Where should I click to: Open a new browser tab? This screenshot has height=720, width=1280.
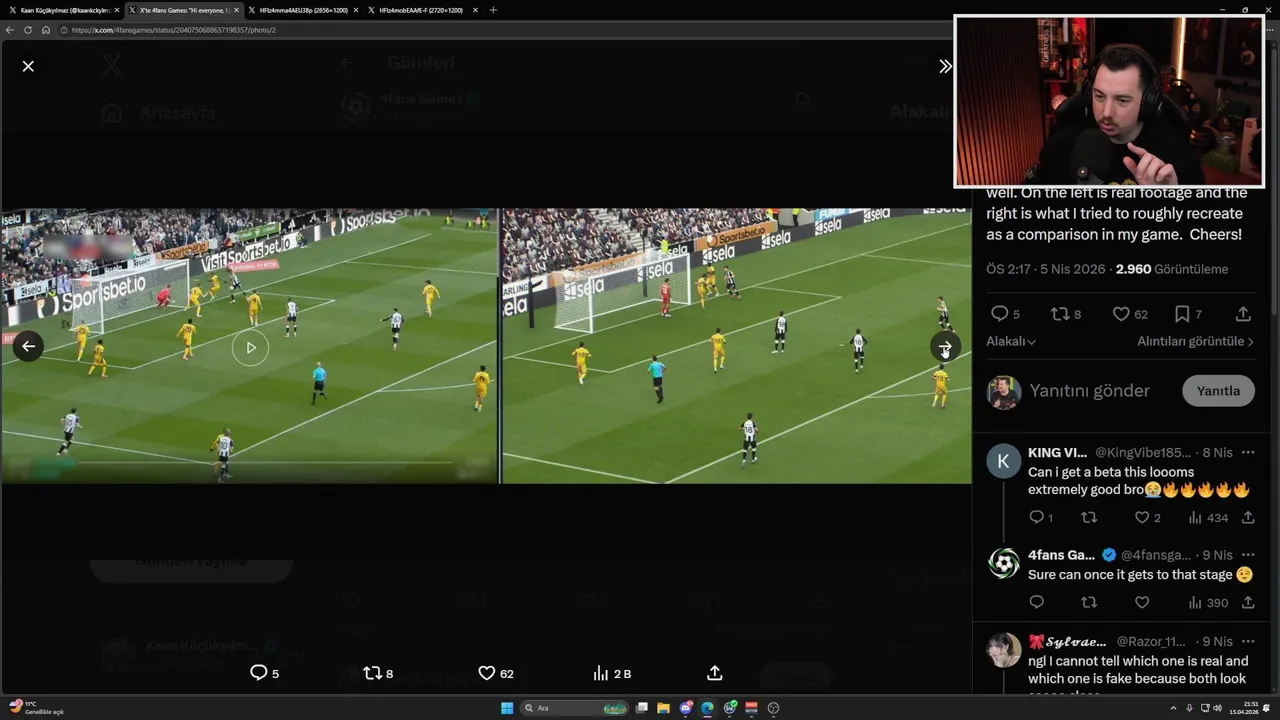coord(493,10)
